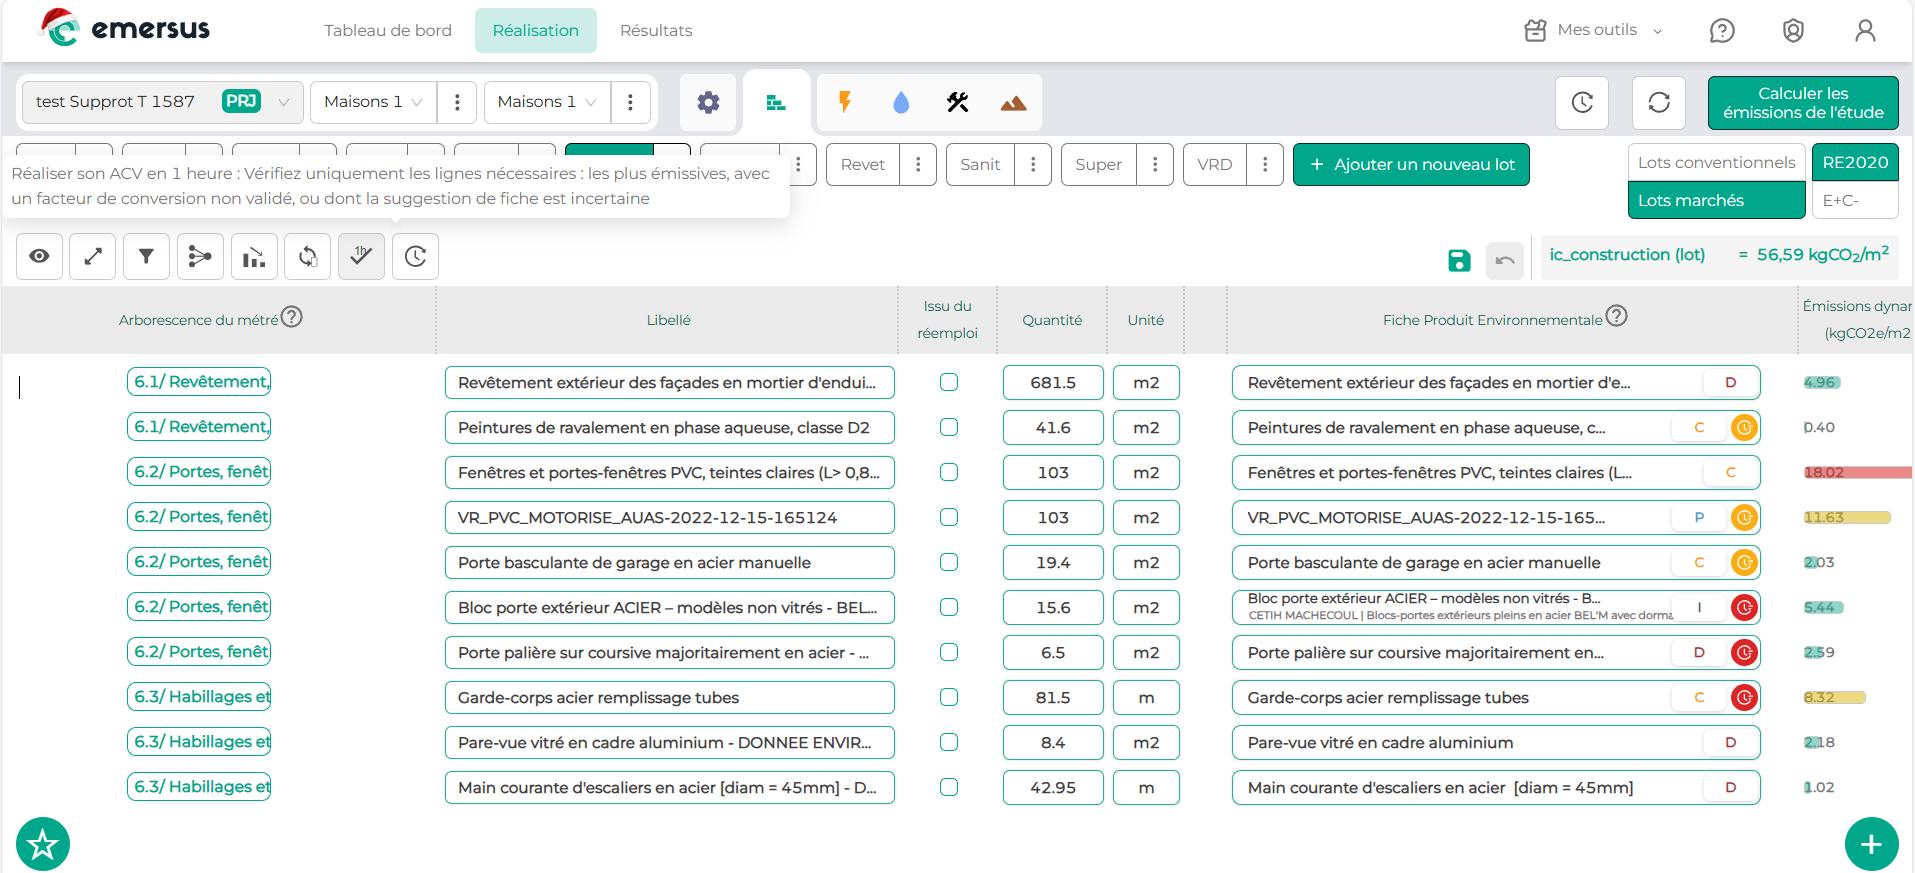Click the green save disk icon
This screenshot has width=1915, height=873.
1459,261
